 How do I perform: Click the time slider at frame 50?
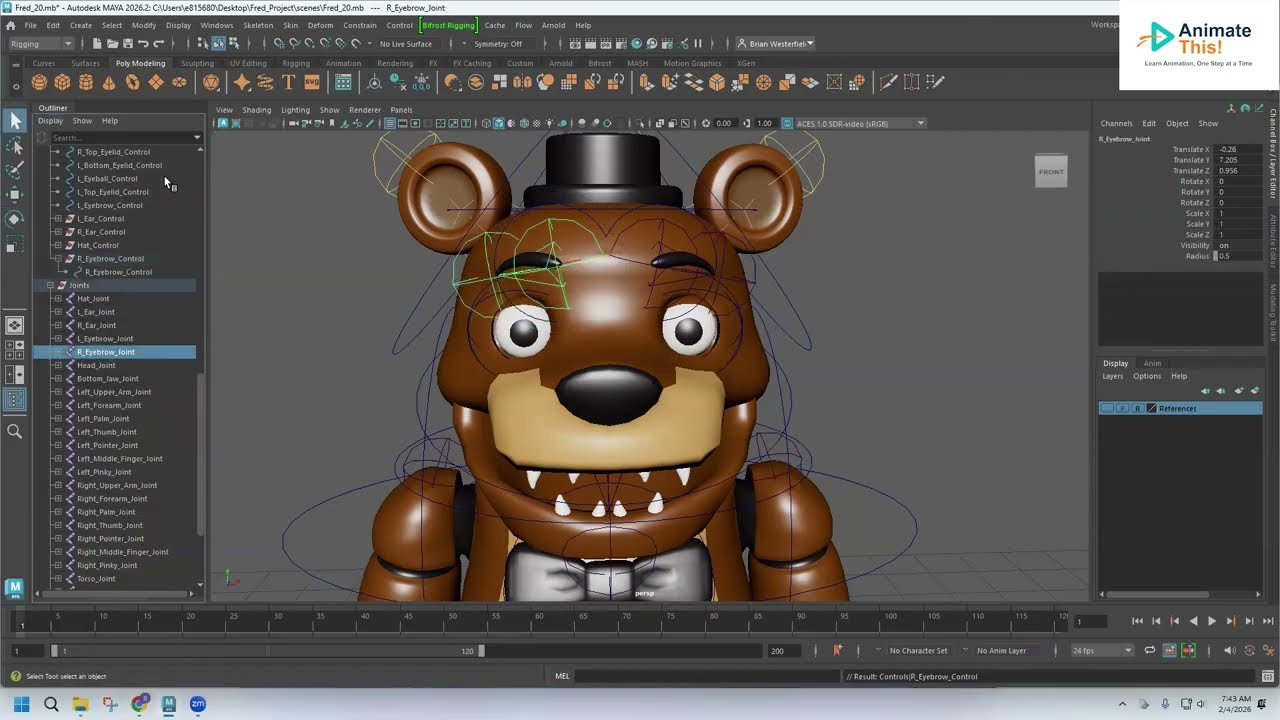[x=452, y=622]
